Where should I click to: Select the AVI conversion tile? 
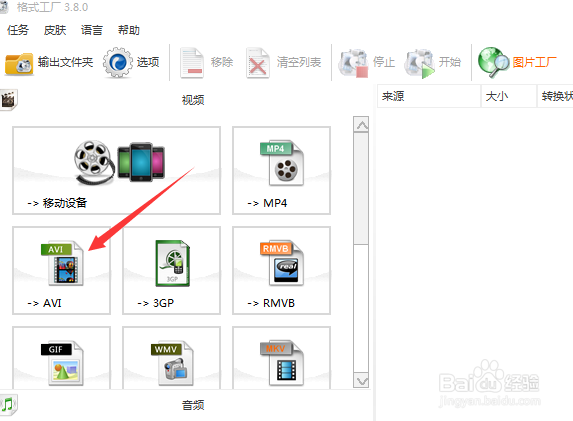pos(61,270)
